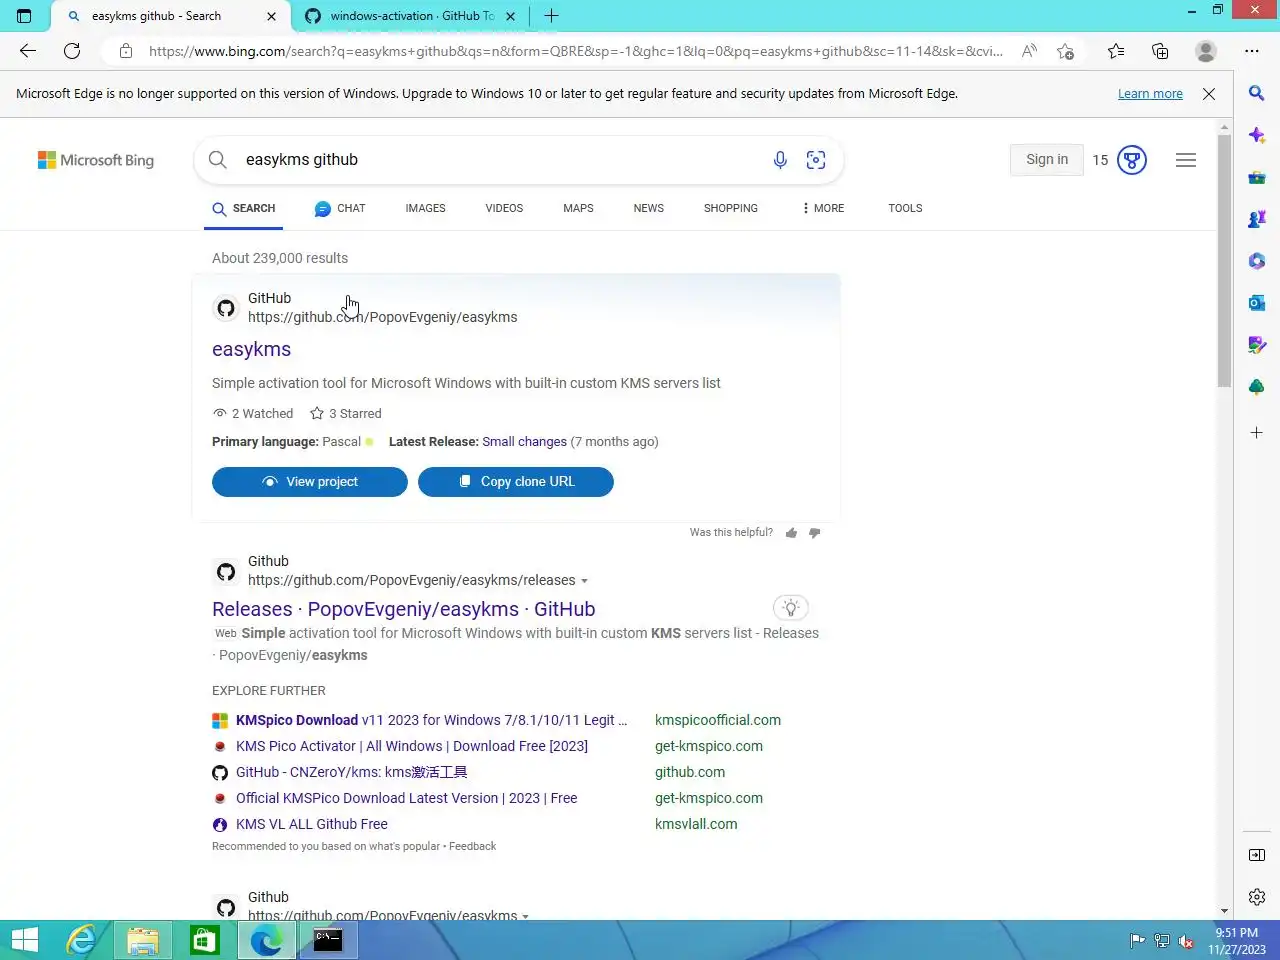
Task: Click the lightbulb insight icon beside Releases result
Action: [791, 608]
